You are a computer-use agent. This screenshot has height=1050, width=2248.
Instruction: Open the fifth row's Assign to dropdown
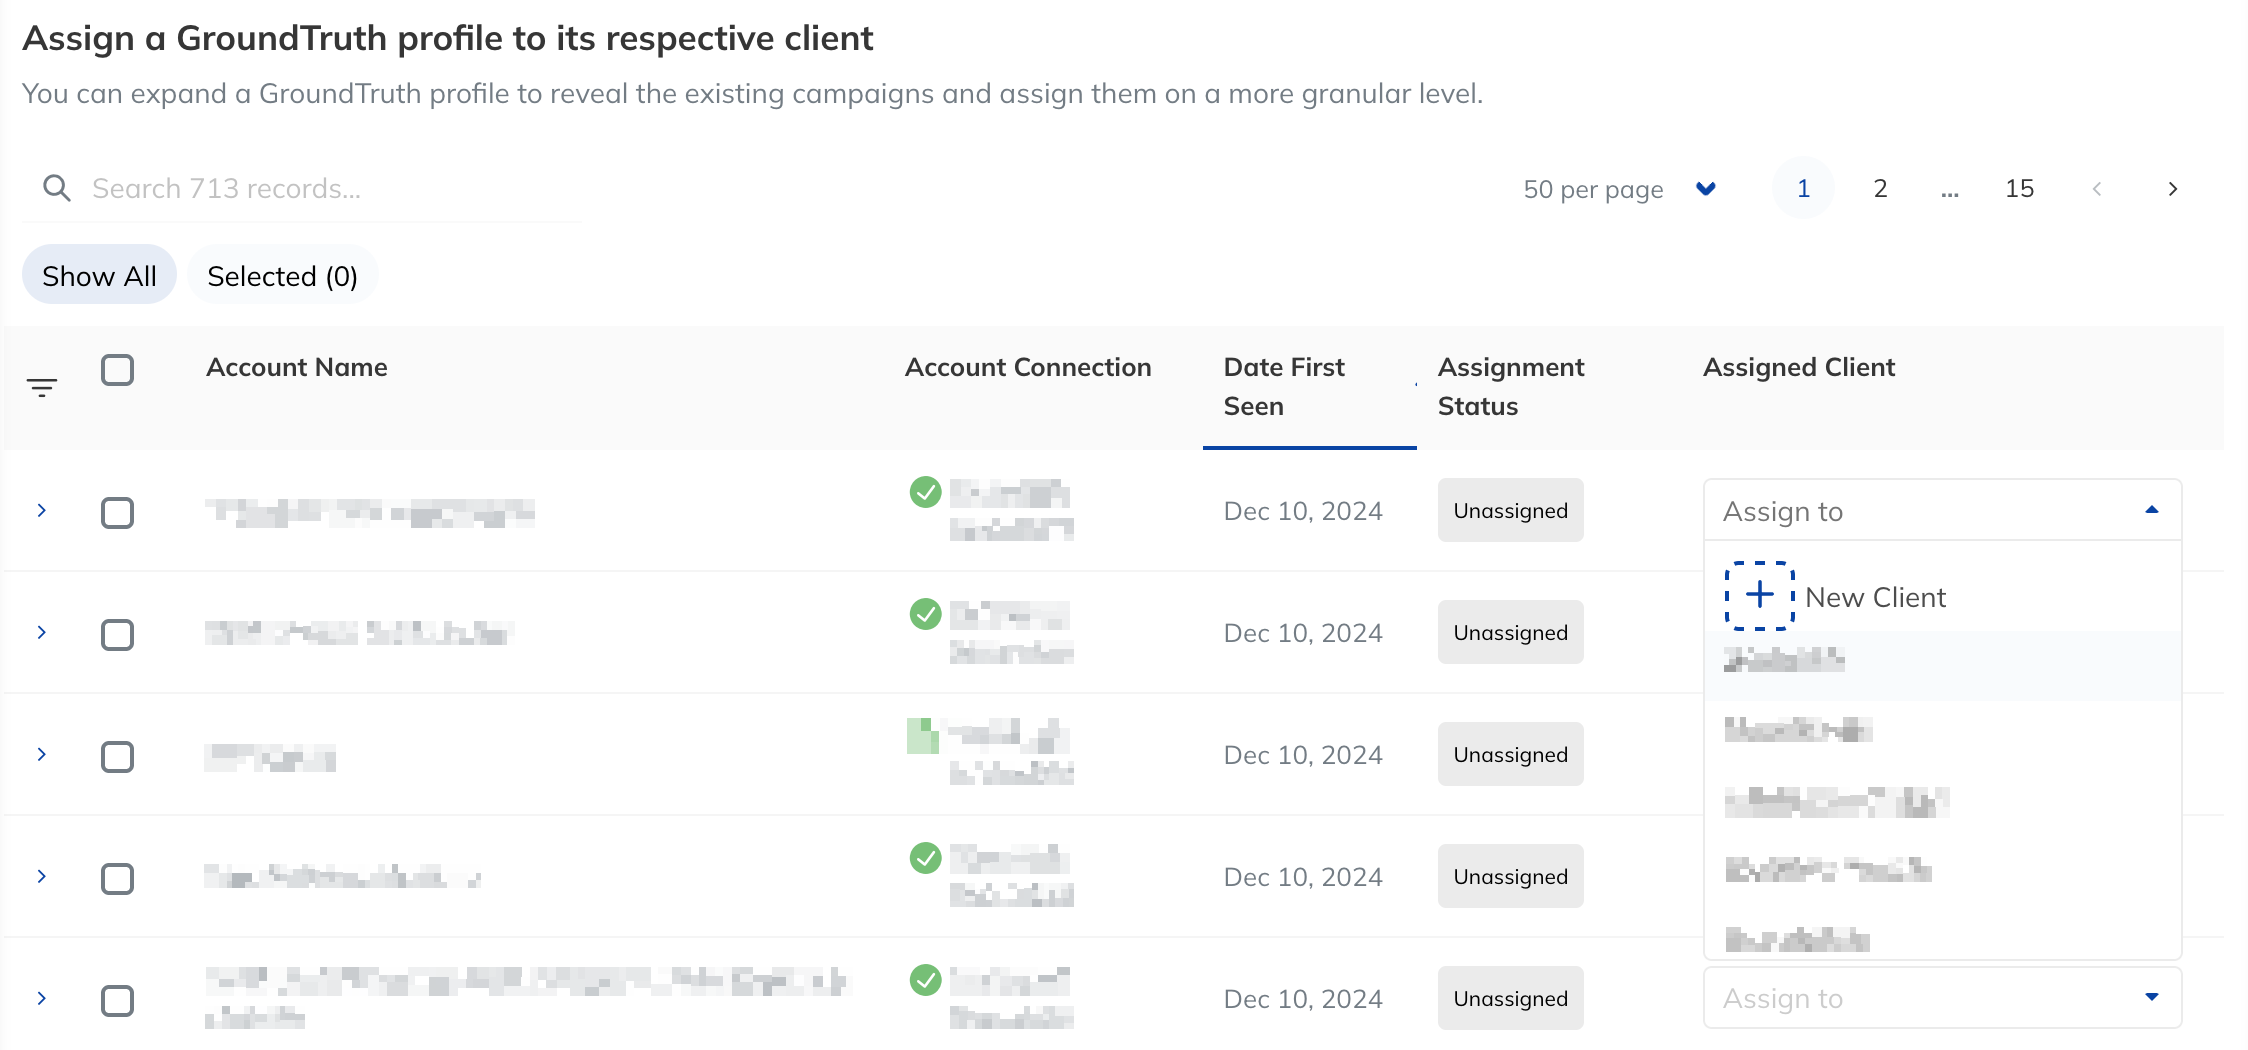click(x=1942, y=998)
